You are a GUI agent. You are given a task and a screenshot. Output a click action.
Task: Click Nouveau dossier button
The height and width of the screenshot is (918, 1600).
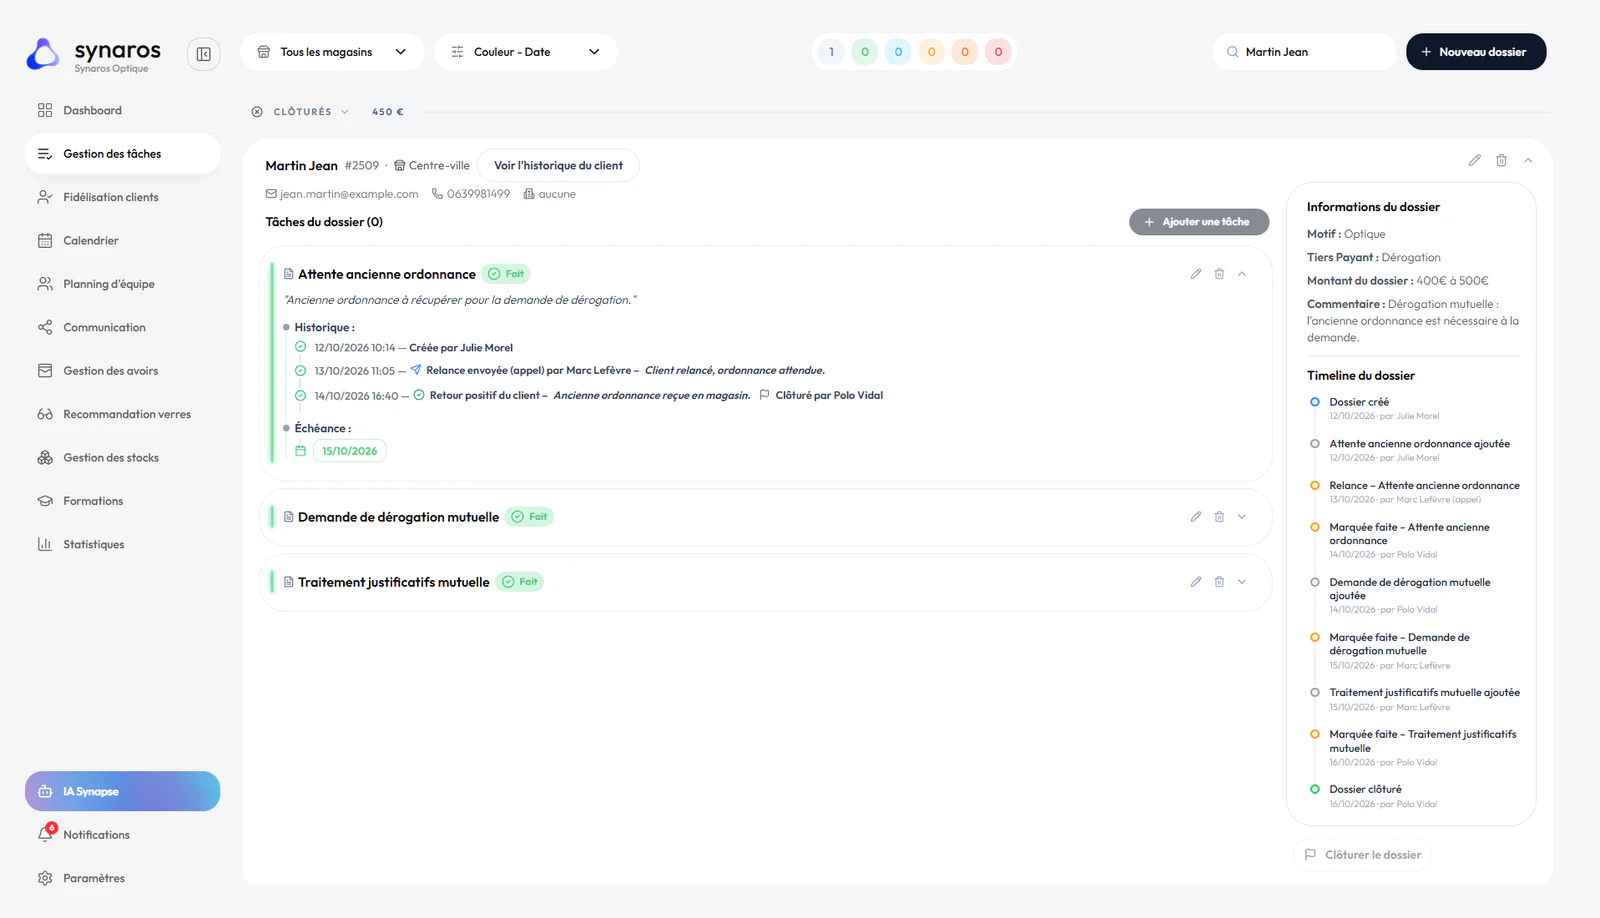coord(1476,52)
